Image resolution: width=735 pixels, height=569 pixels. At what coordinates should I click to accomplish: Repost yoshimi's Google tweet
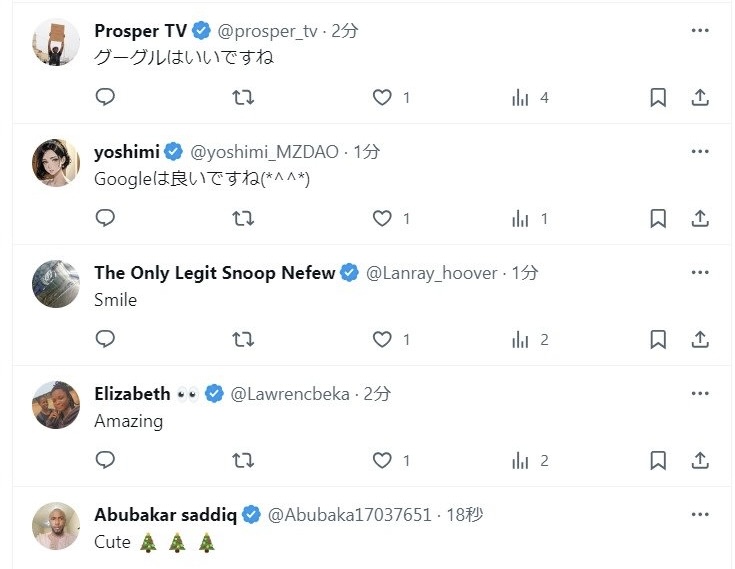coord(243,218)
